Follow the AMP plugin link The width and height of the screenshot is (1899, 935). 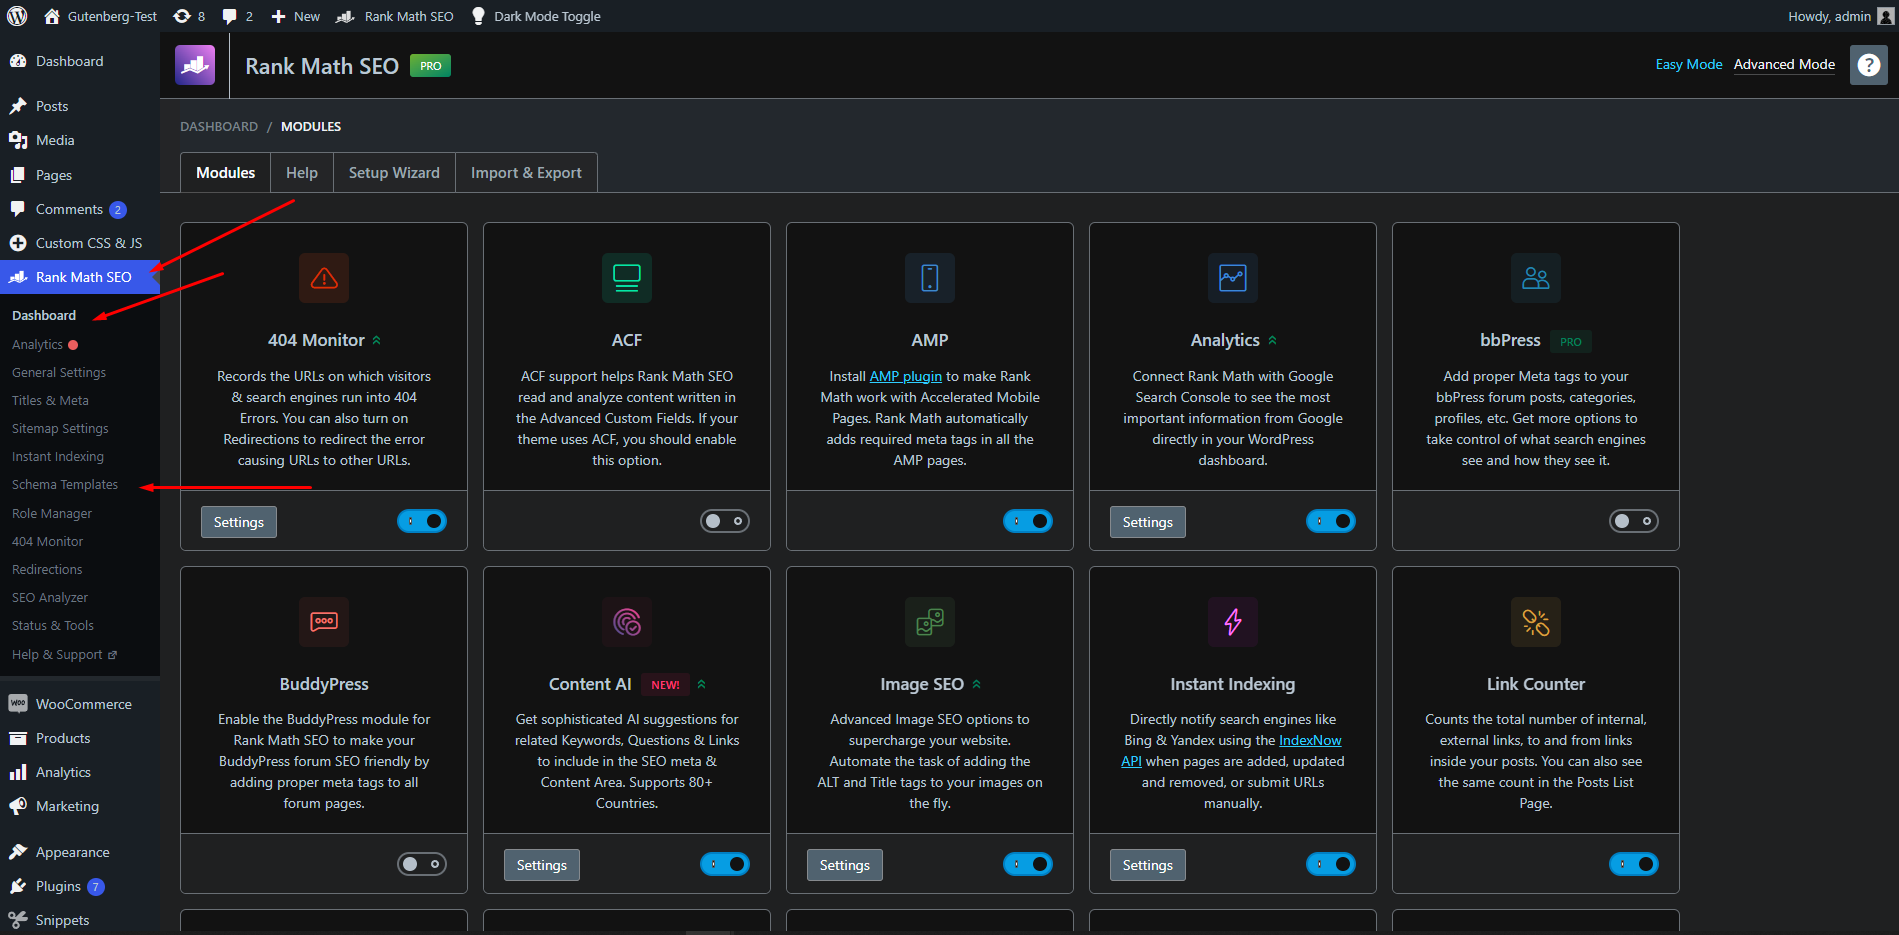(905, 376)
